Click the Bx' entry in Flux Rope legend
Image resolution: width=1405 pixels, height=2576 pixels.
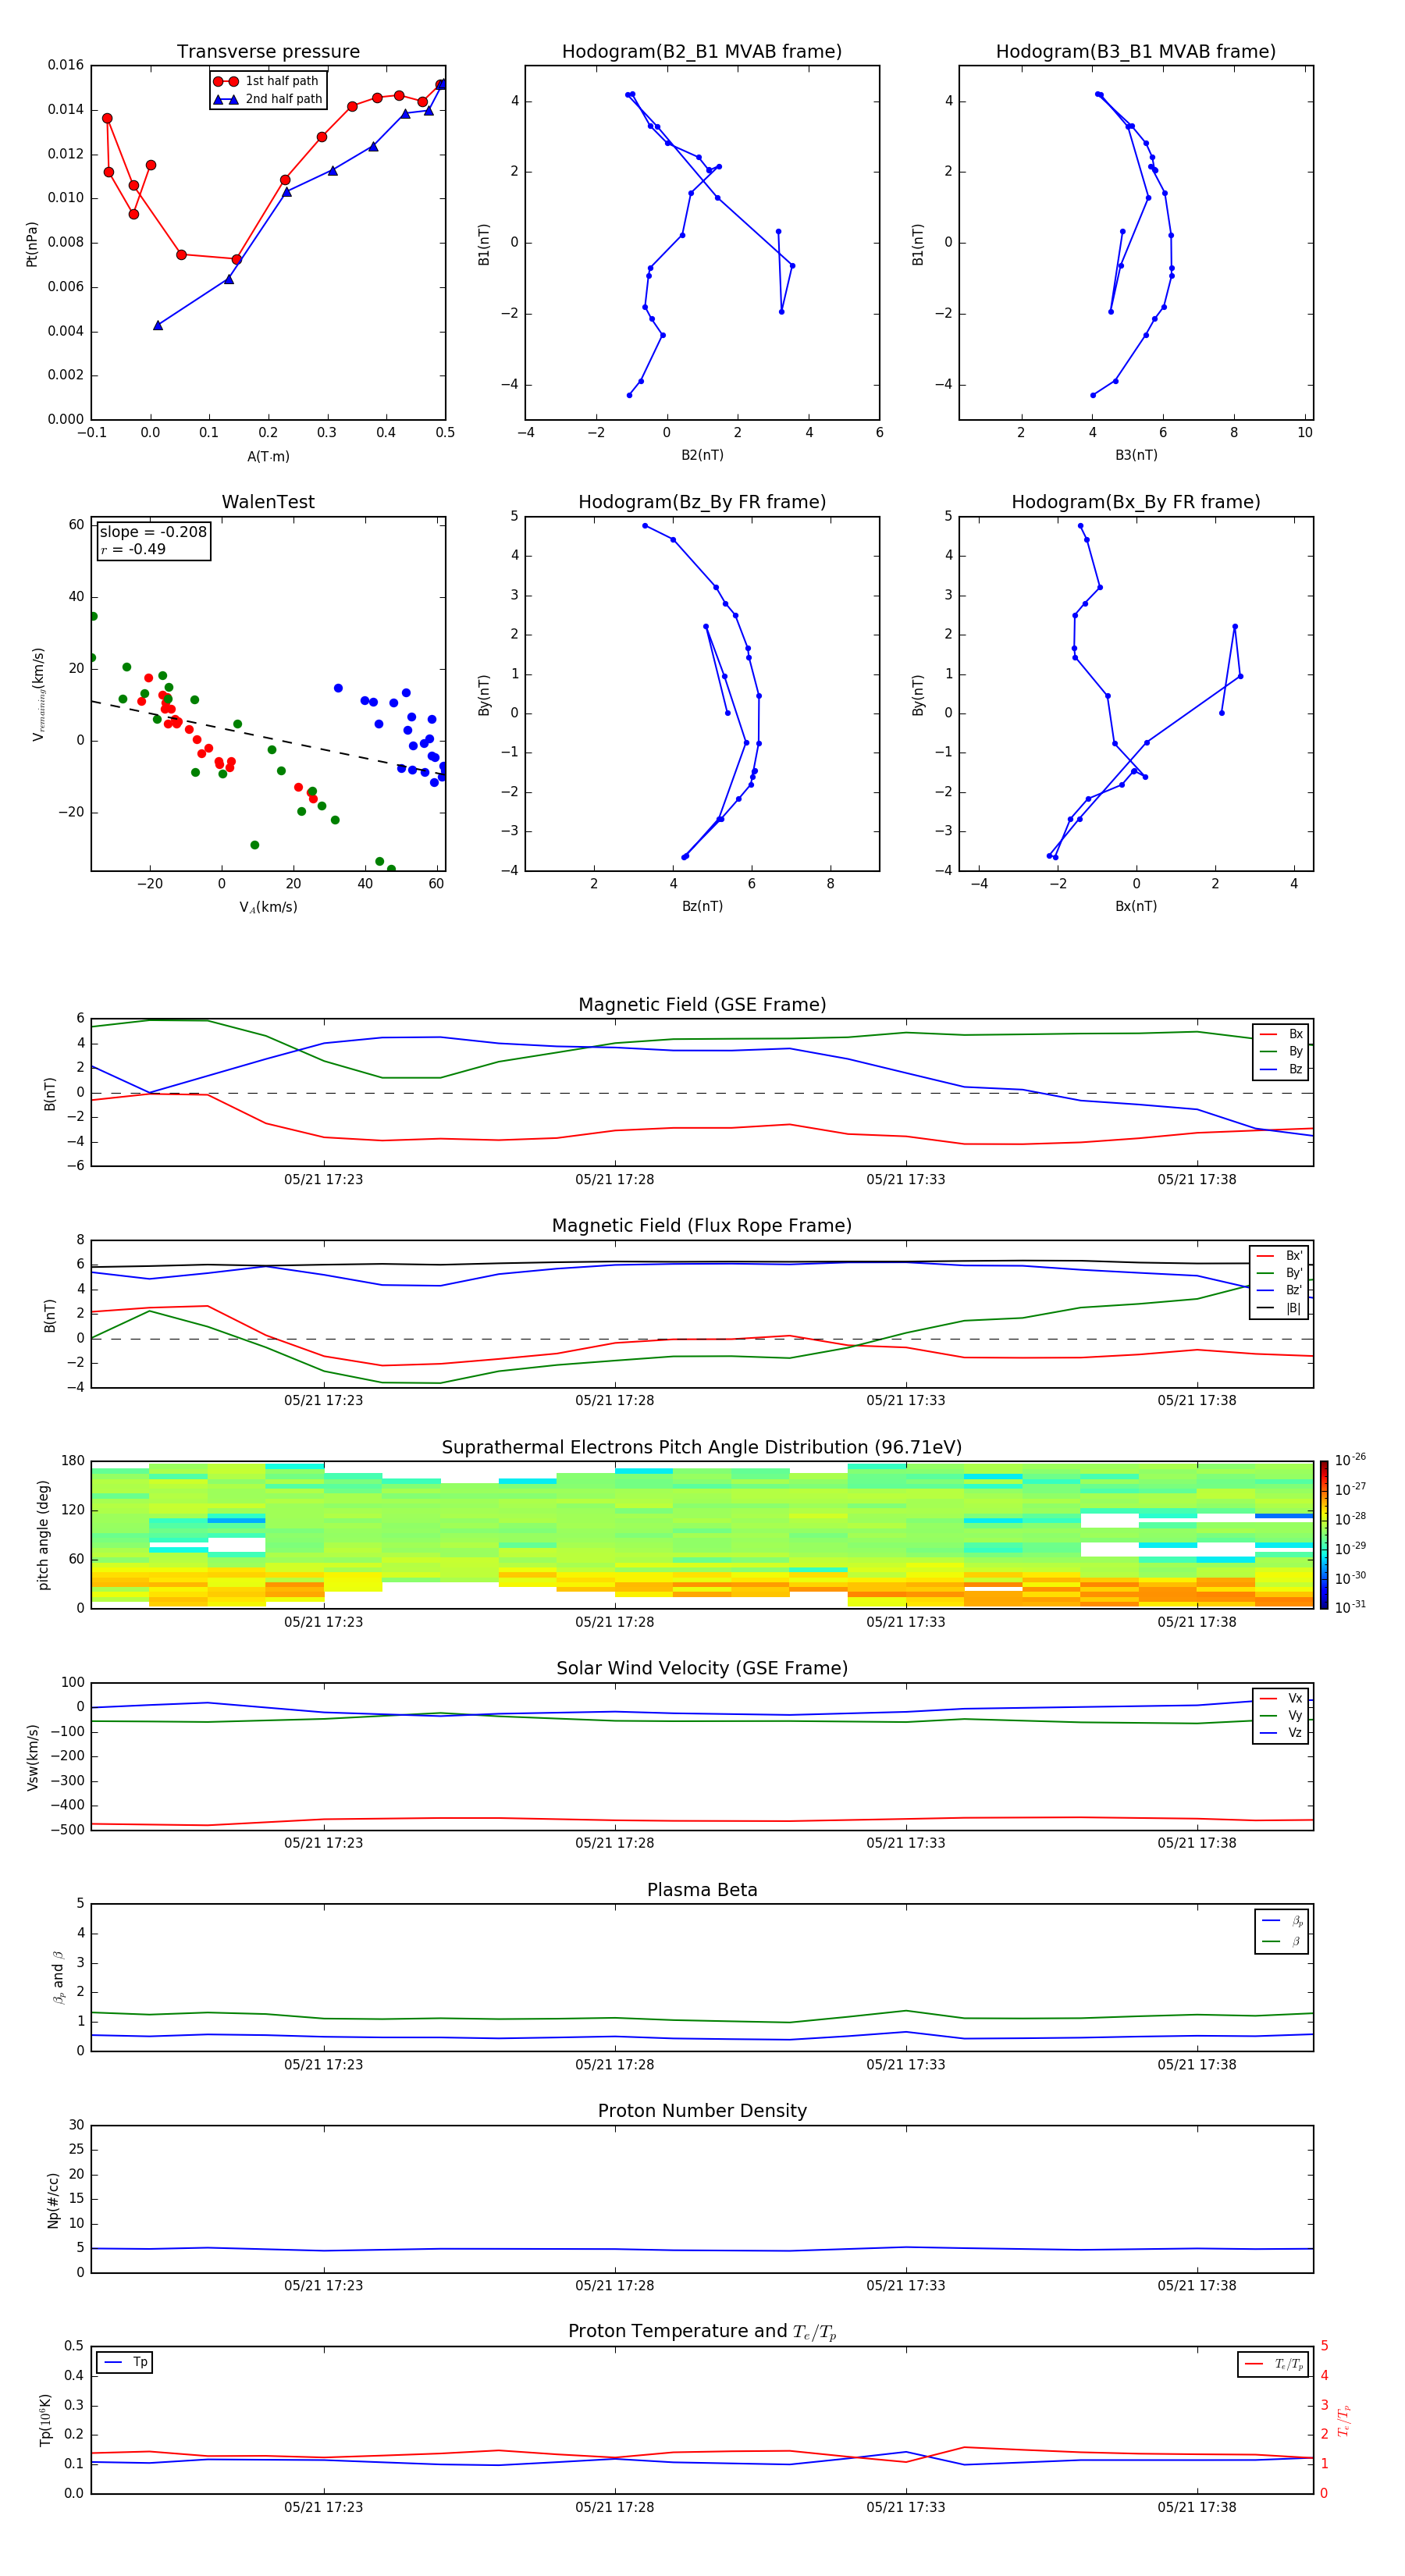(x=1280, y=1256)
